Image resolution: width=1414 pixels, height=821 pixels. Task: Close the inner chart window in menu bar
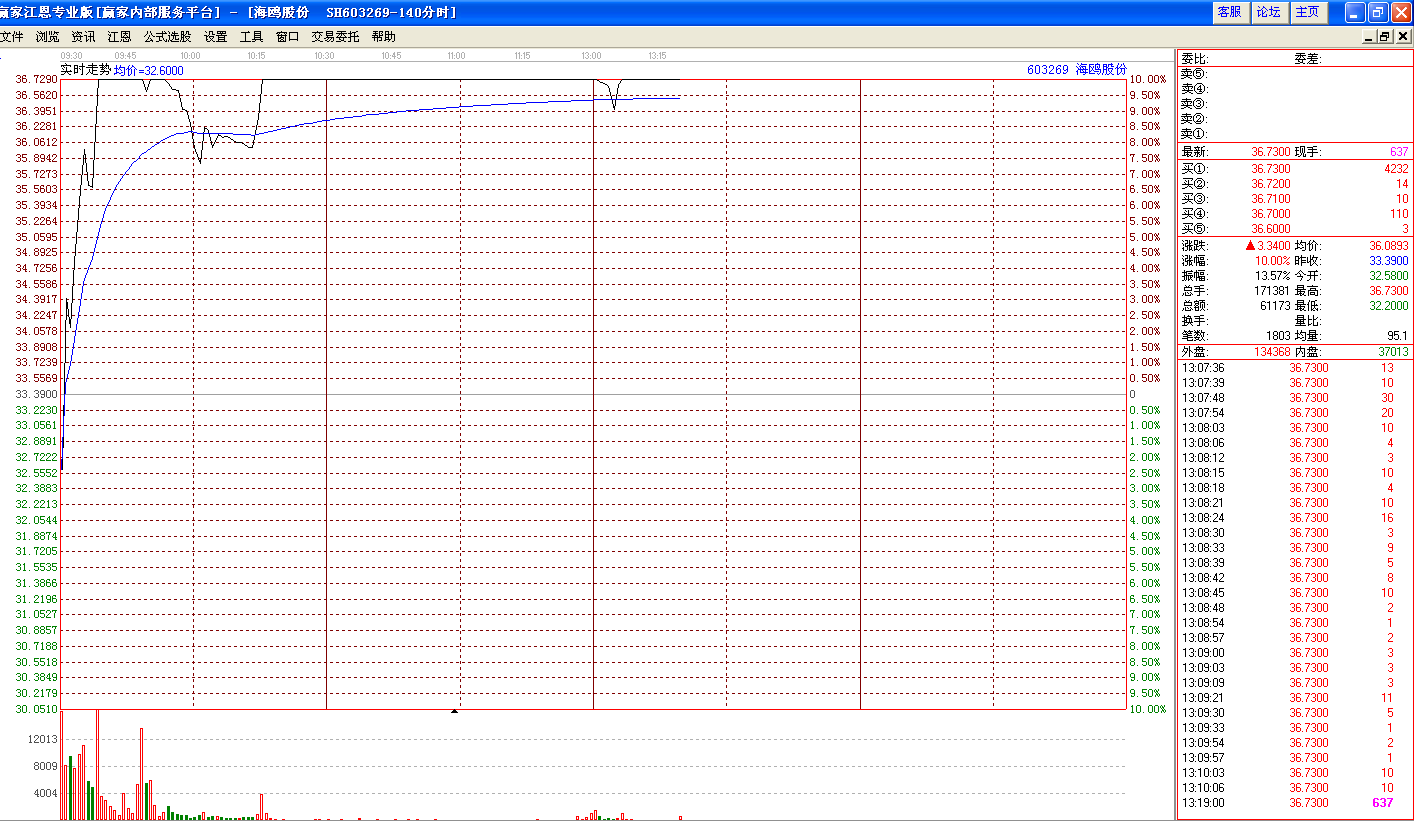point(1401,37)
